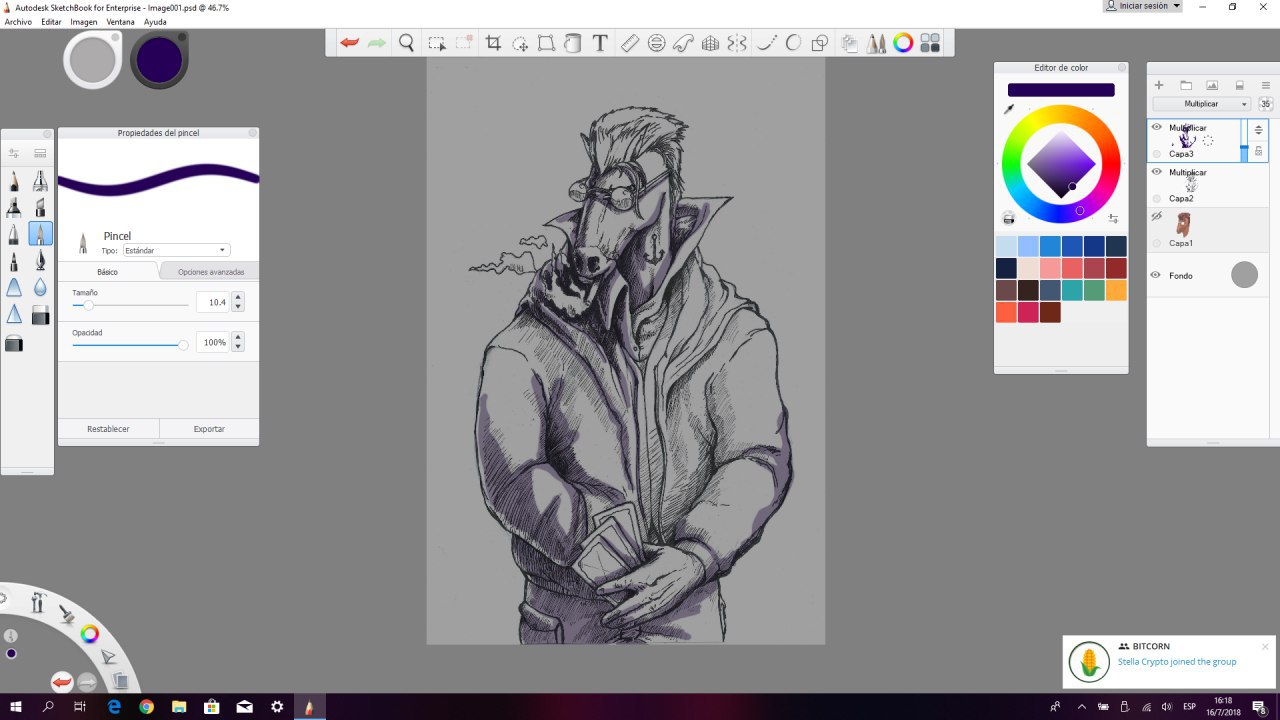This screenshot has width=1280, height=720.
Task: Select the pencil brush in brush palette
Action: point(14,181)
